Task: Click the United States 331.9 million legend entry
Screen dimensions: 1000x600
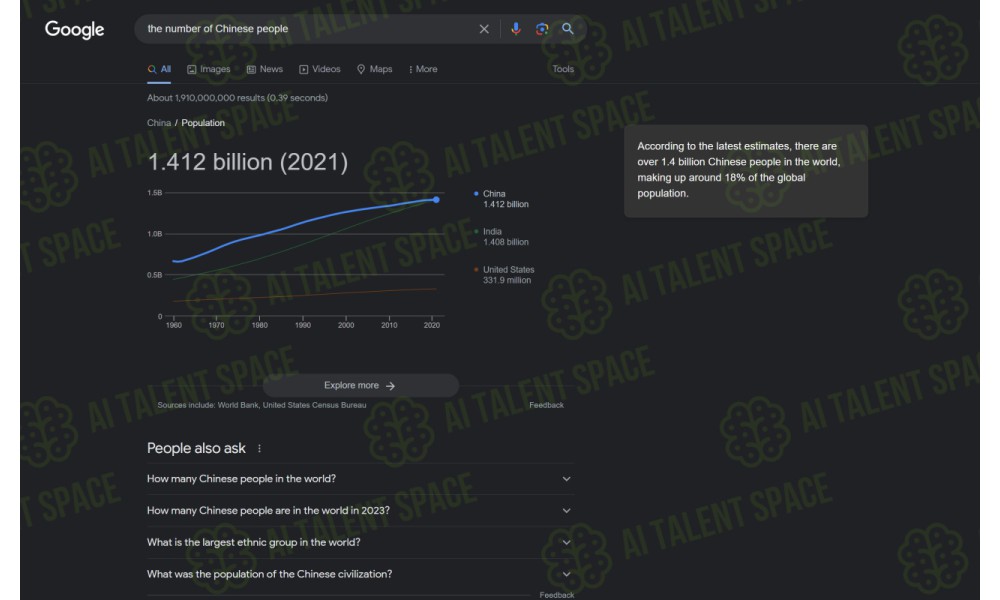Action: [504, 275]
